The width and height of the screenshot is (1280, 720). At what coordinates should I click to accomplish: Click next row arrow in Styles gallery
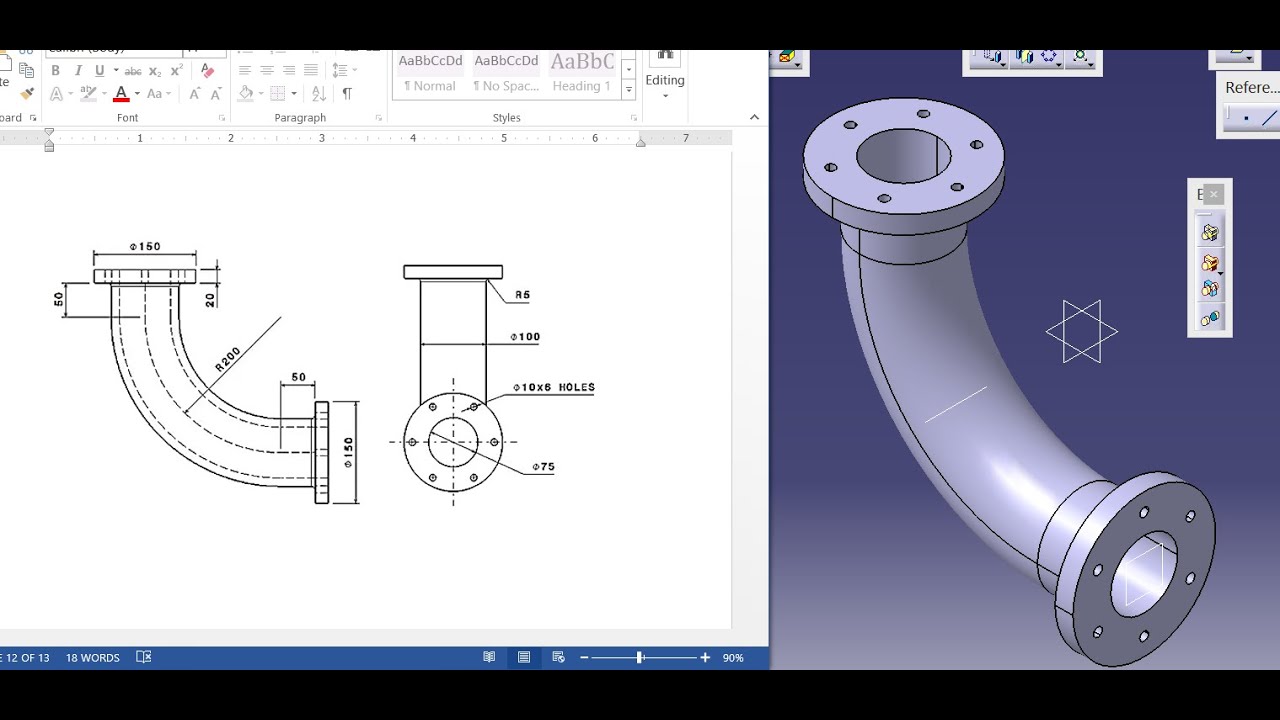click(x=629, y=70)
